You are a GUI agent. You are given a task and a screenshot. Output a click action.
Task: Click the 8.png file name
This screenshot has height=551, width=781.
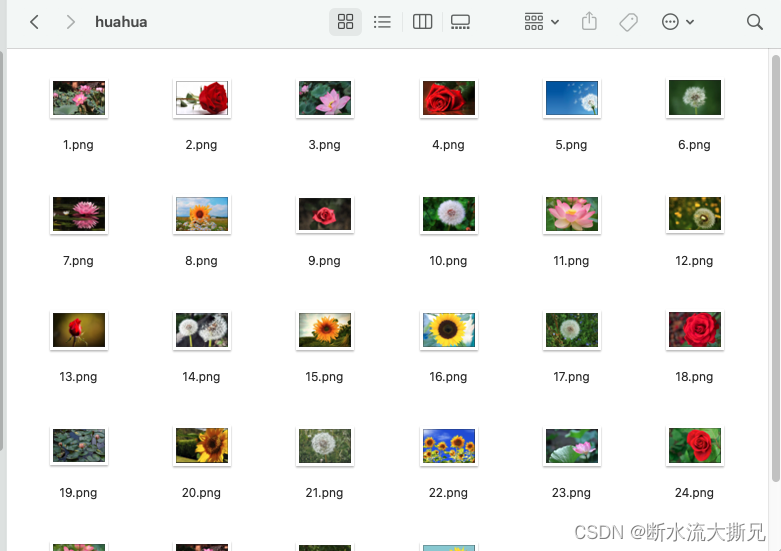pyautogui.click(x=201, y=261)
